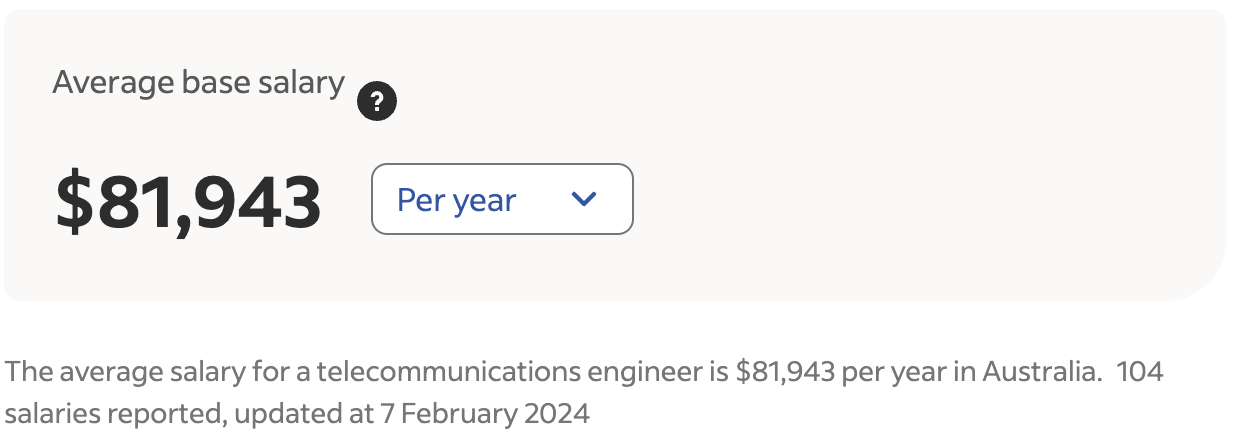
Task: Expand the salary period combo box
Action: click(501, 199)
